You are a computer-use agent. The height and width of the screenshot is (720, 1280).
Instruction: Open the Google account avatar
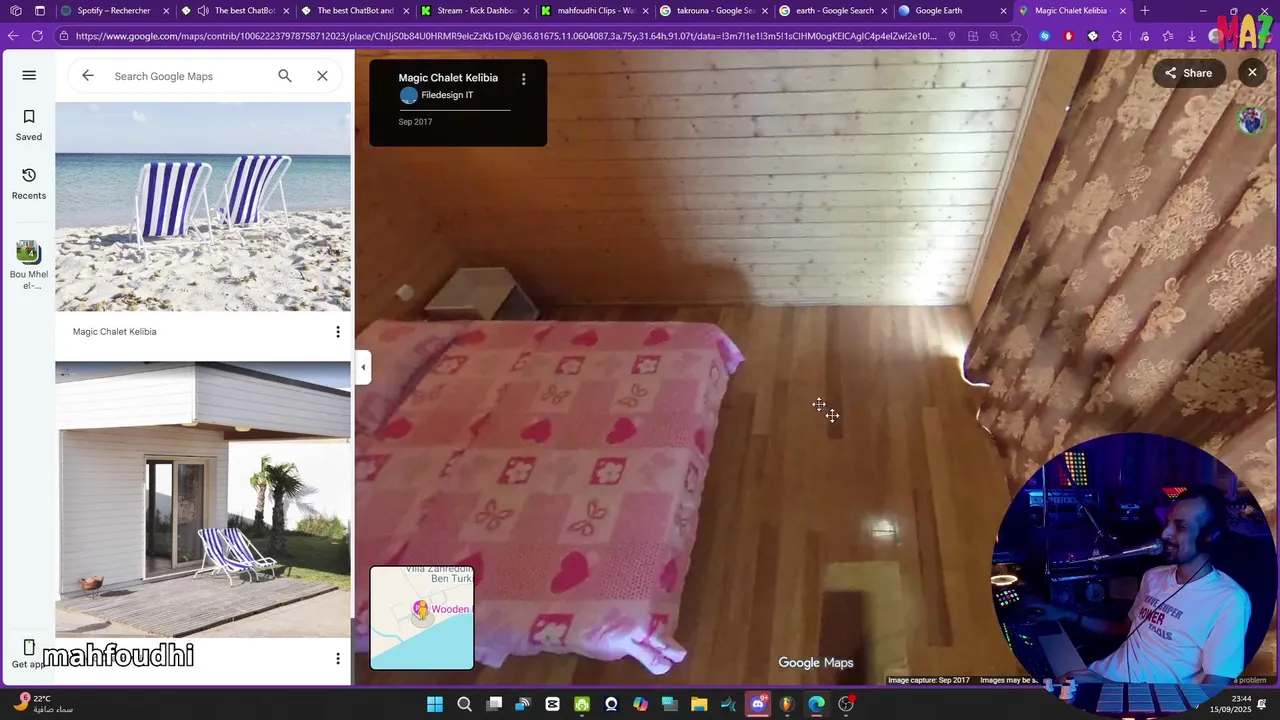click(1250, 119)
